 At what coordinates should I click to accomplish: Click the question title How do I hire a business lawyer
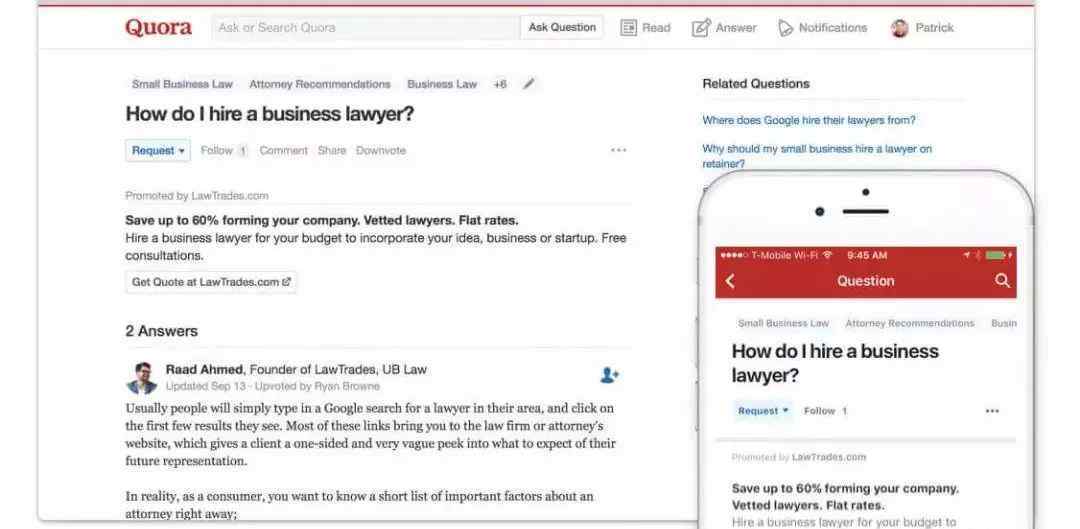point(270,114)
